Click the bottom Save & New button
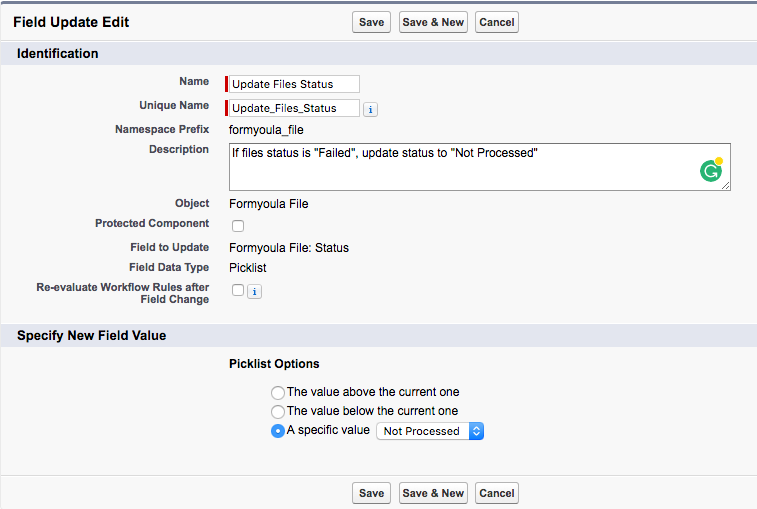Viewport: 757px width, 509px height. 432,493
